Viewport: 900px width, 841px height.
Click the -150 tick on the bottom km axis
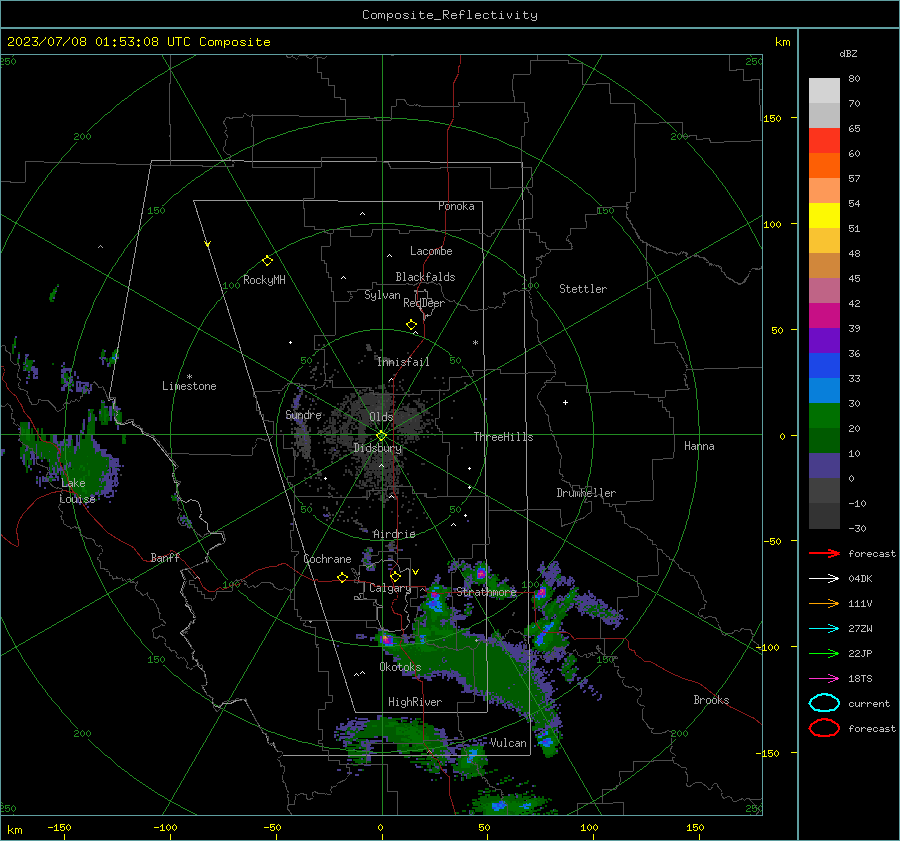59,827
